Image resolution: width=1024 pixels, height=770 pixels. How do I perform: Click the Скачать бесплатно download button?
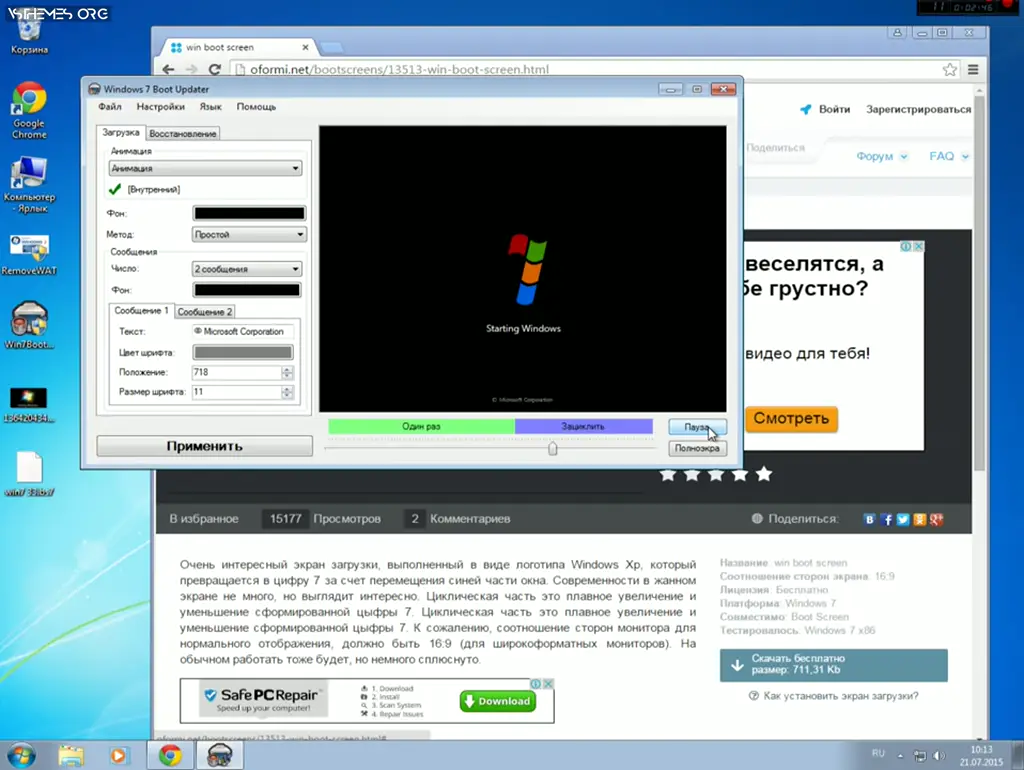833,664
